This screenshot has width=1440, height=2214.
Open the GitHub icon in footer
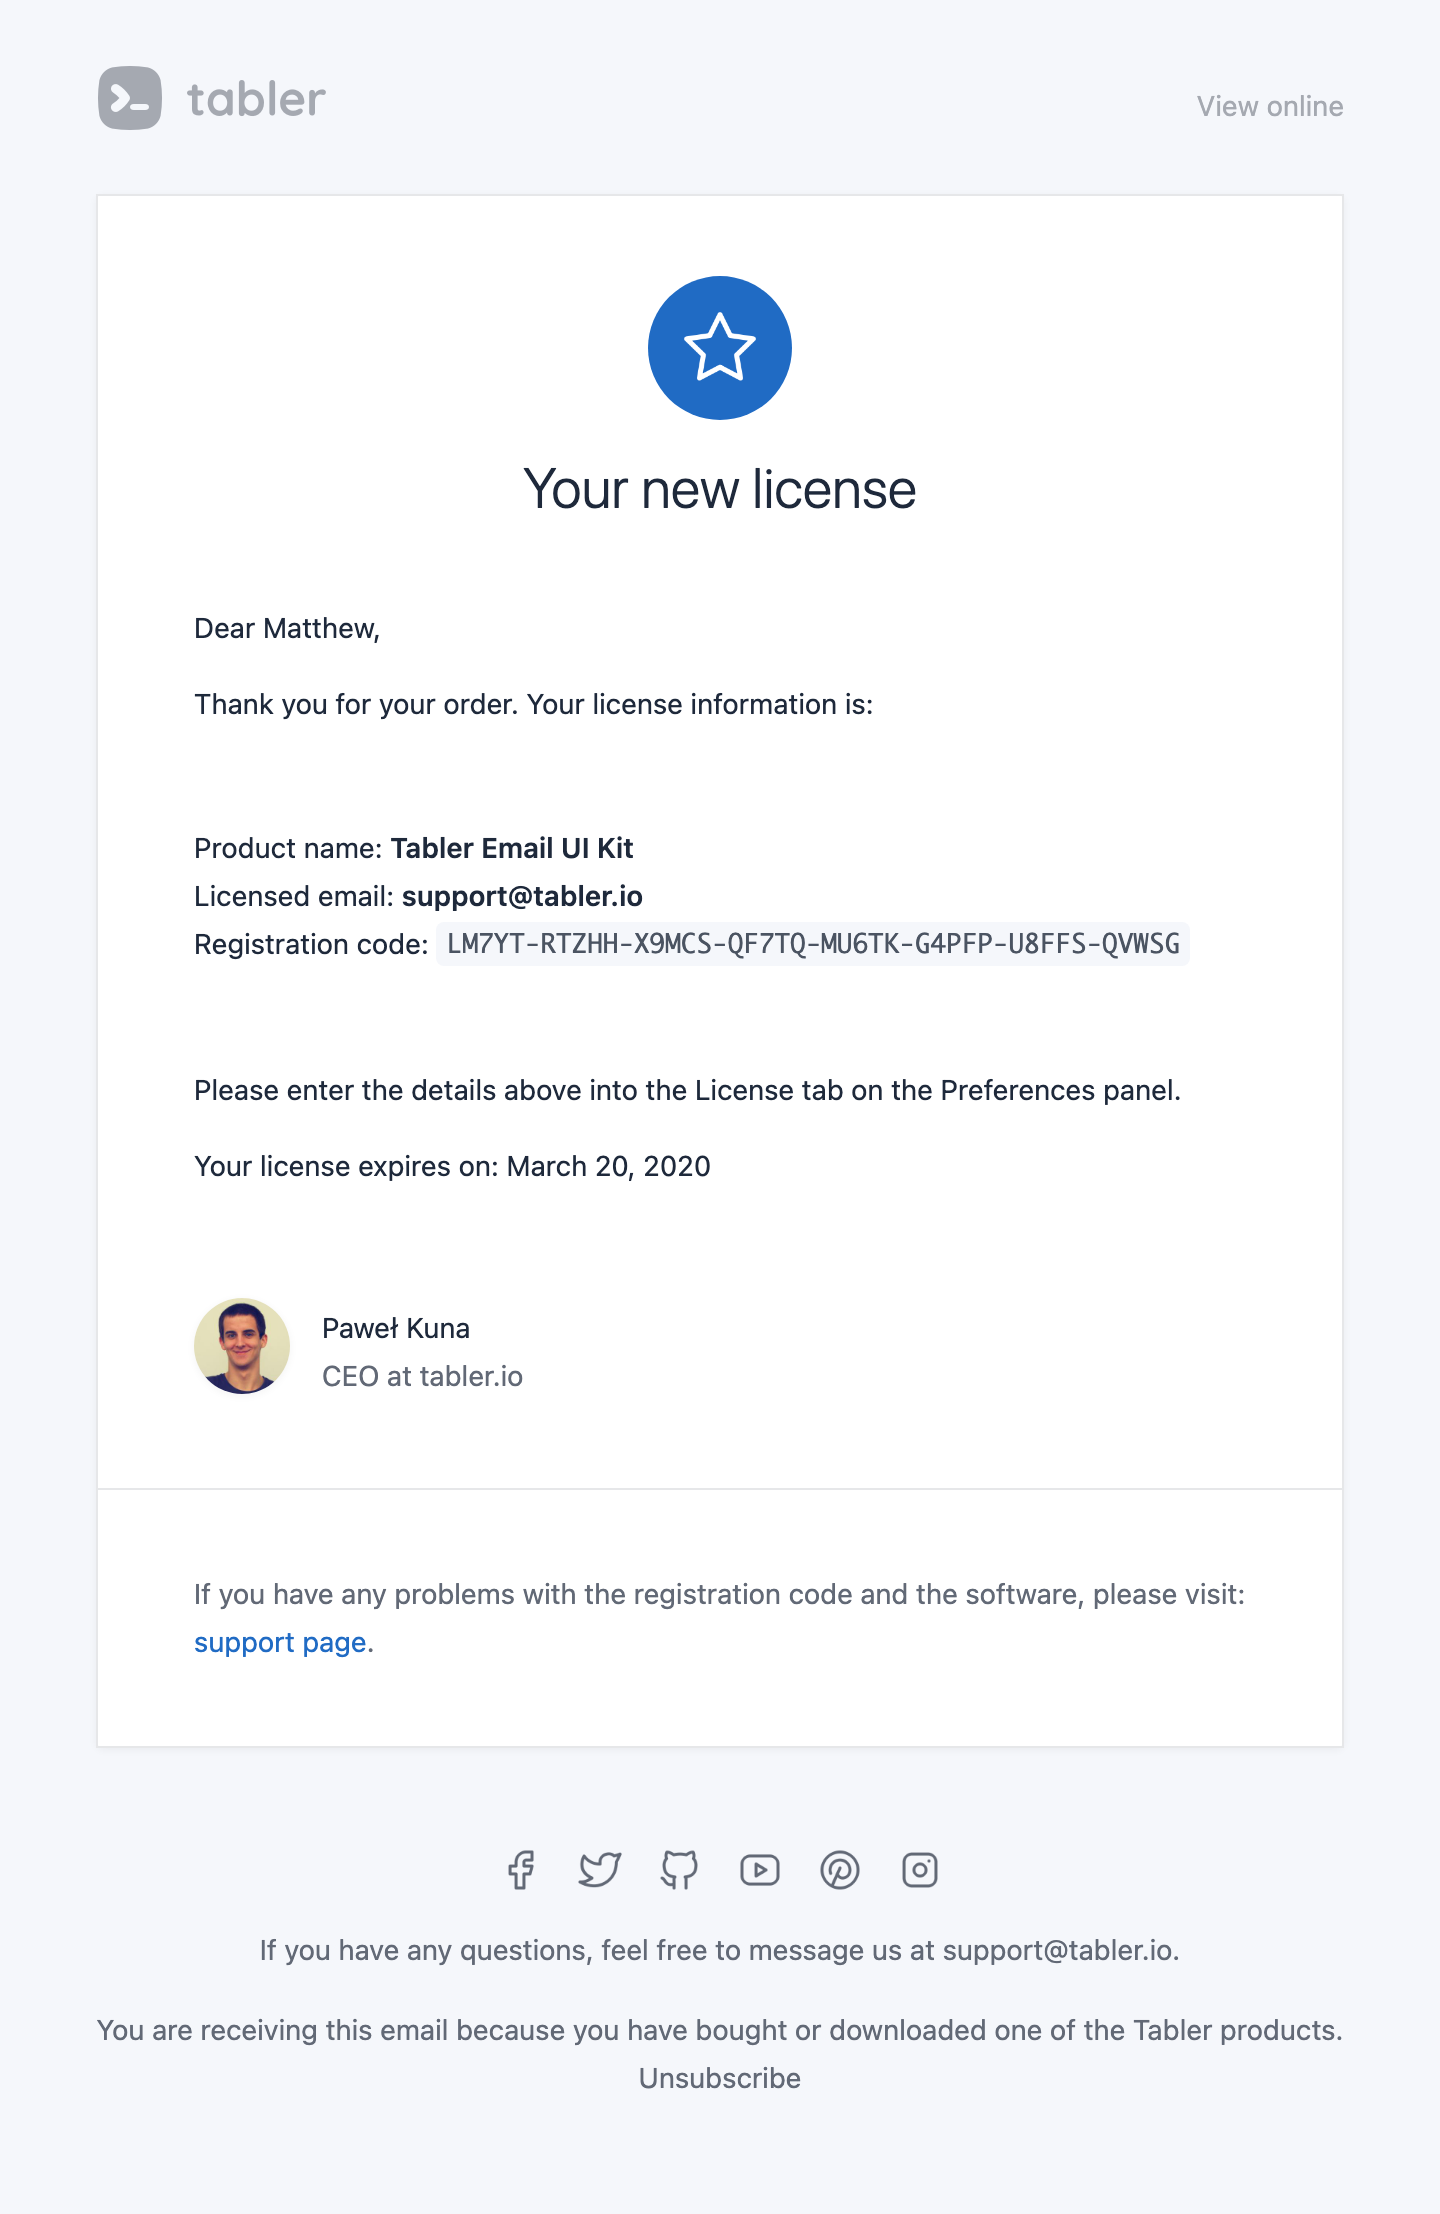click(x=680, y=1870)
